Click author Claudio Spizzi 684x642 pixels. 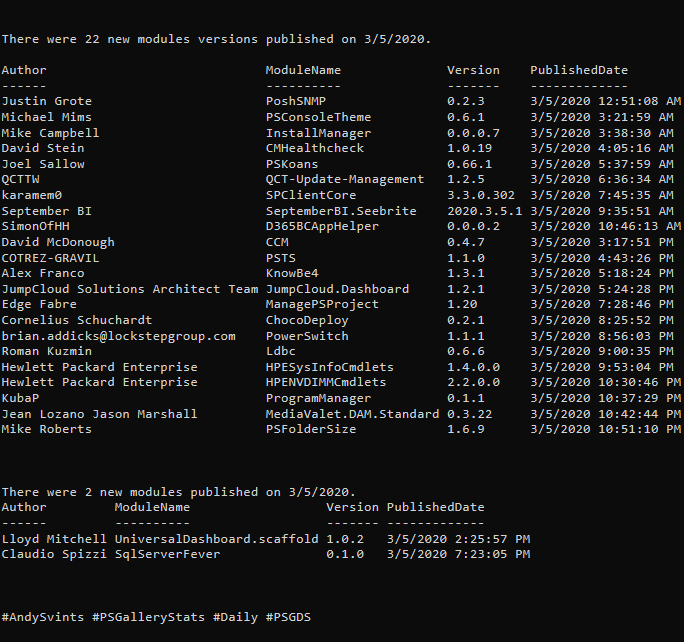[x=54, y=554]
